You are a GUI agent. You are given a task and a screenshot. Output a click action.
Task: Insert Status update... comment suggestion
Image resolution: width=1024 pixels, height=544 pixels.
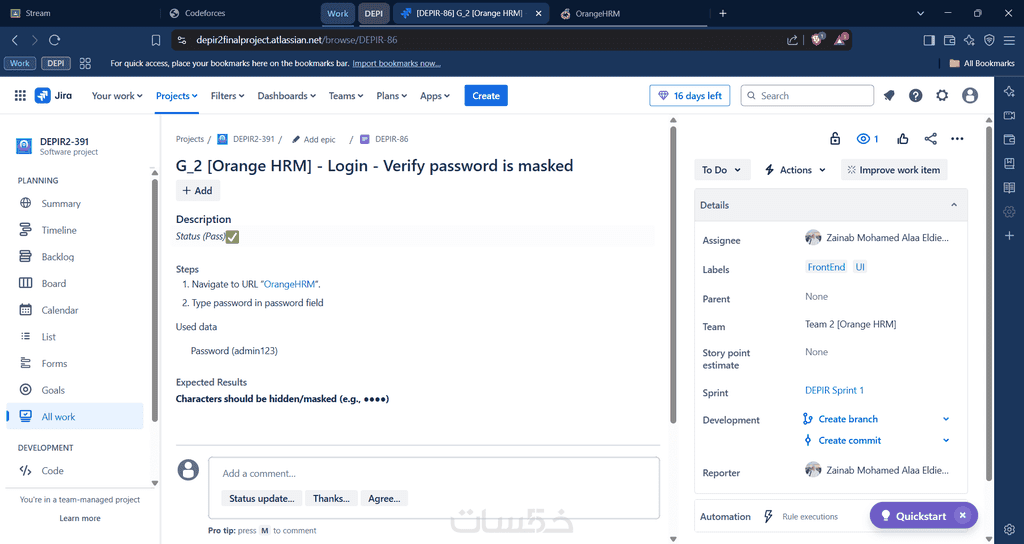(261, 498)
